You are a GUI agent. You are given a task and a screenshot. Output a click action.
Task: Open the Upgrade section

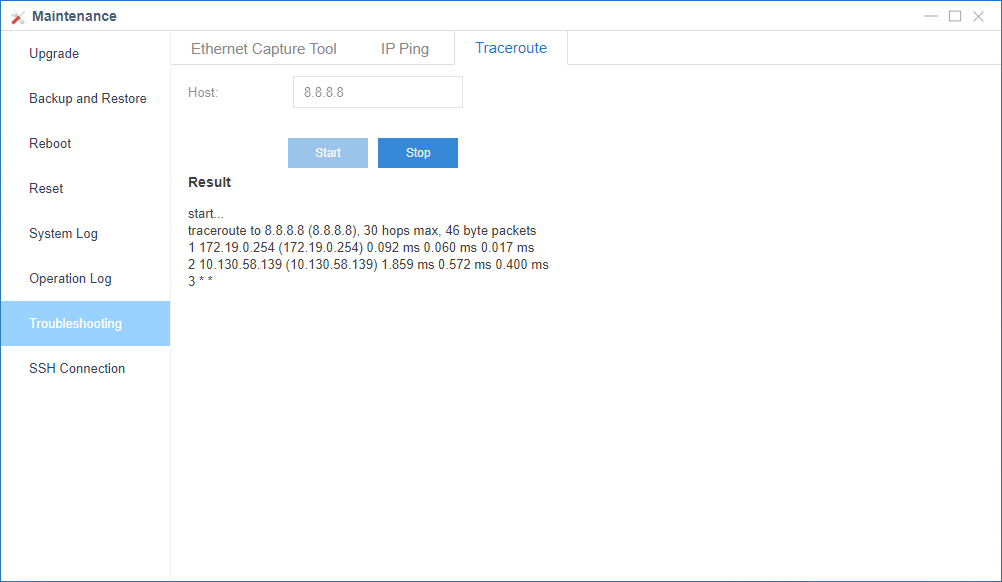[x=54, y=54]
